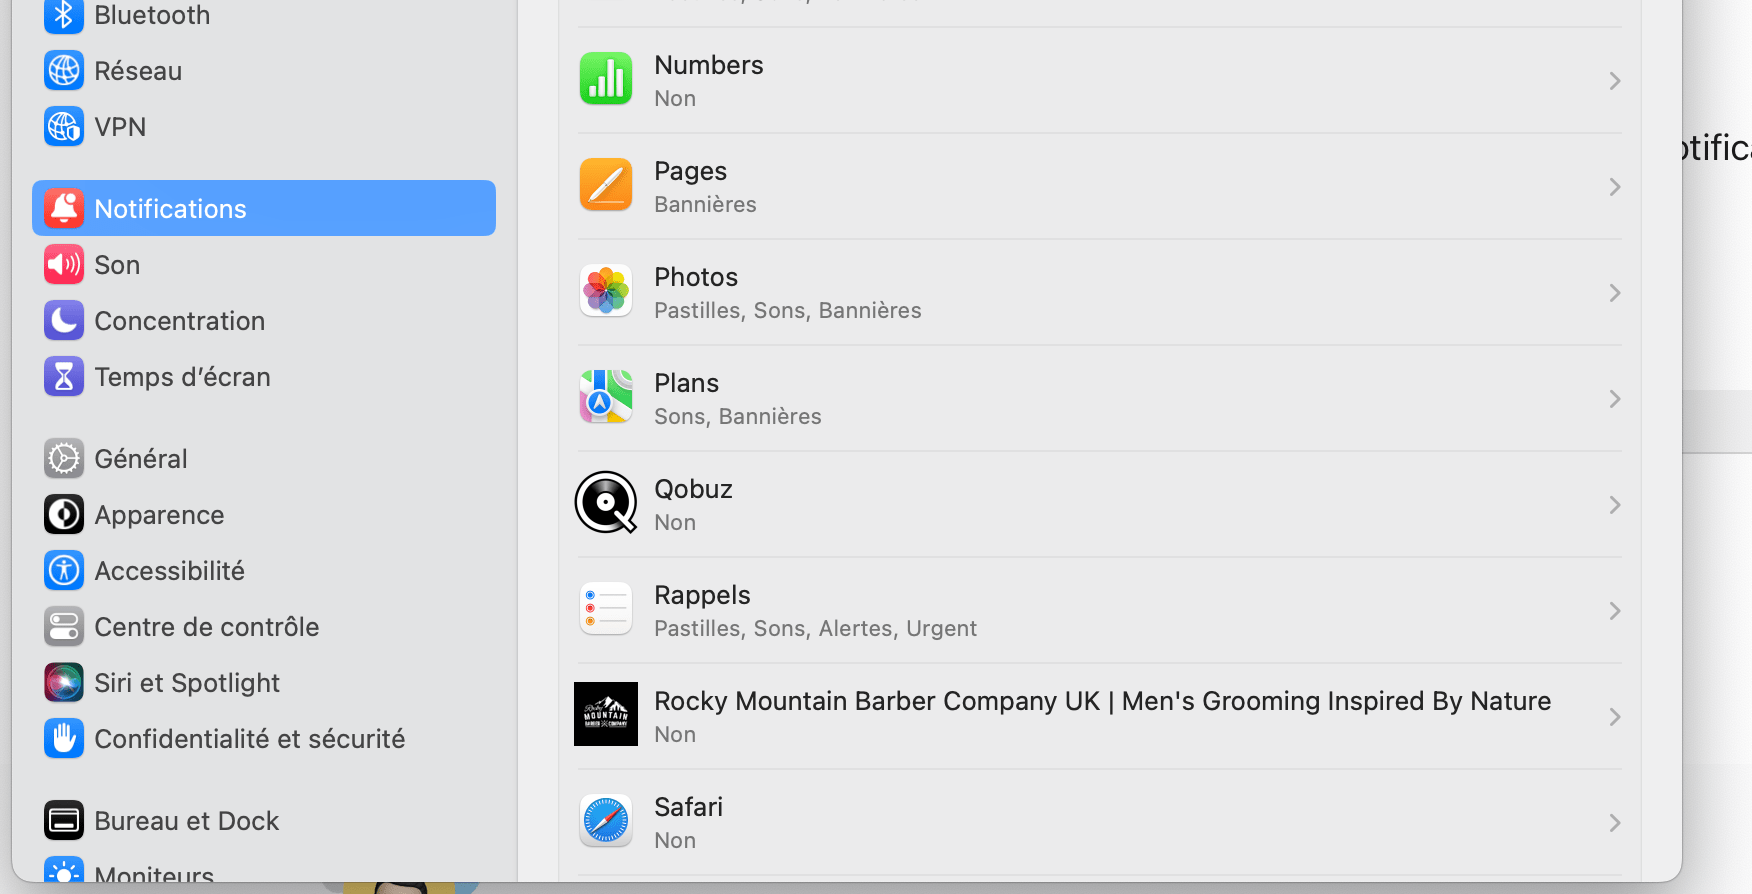Image resolution: width=1752 pixels, height=894 pixels.
Task: Open the Qobuz notification settings
Action: tap(1100, 504)
